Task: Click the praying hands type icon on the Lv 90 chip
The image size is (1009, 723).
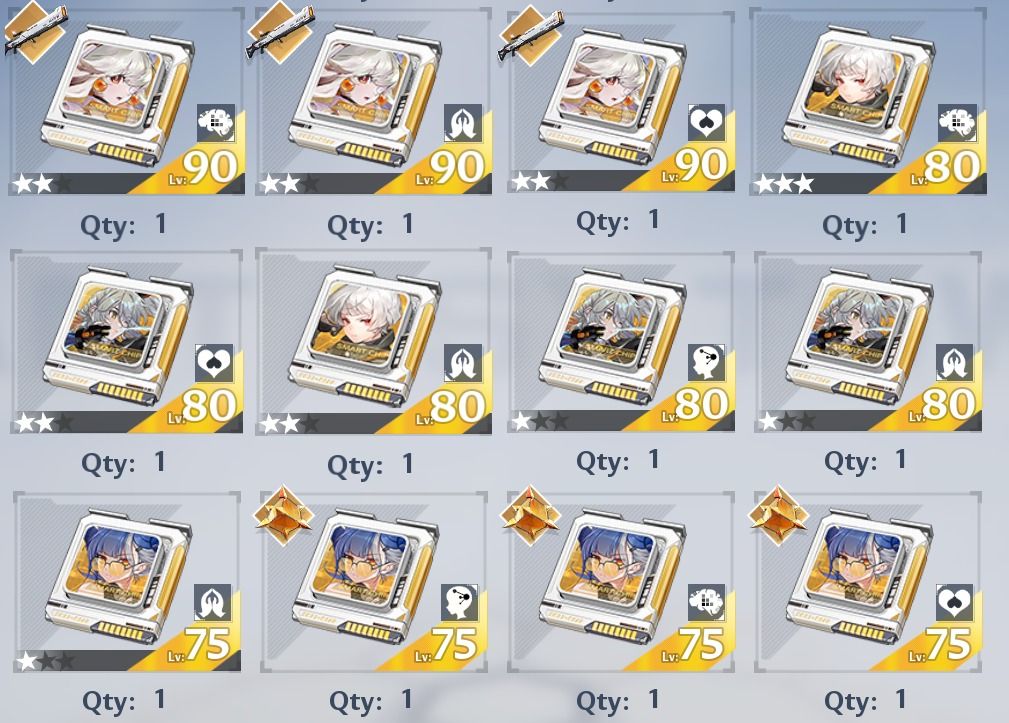Action: 463,122
